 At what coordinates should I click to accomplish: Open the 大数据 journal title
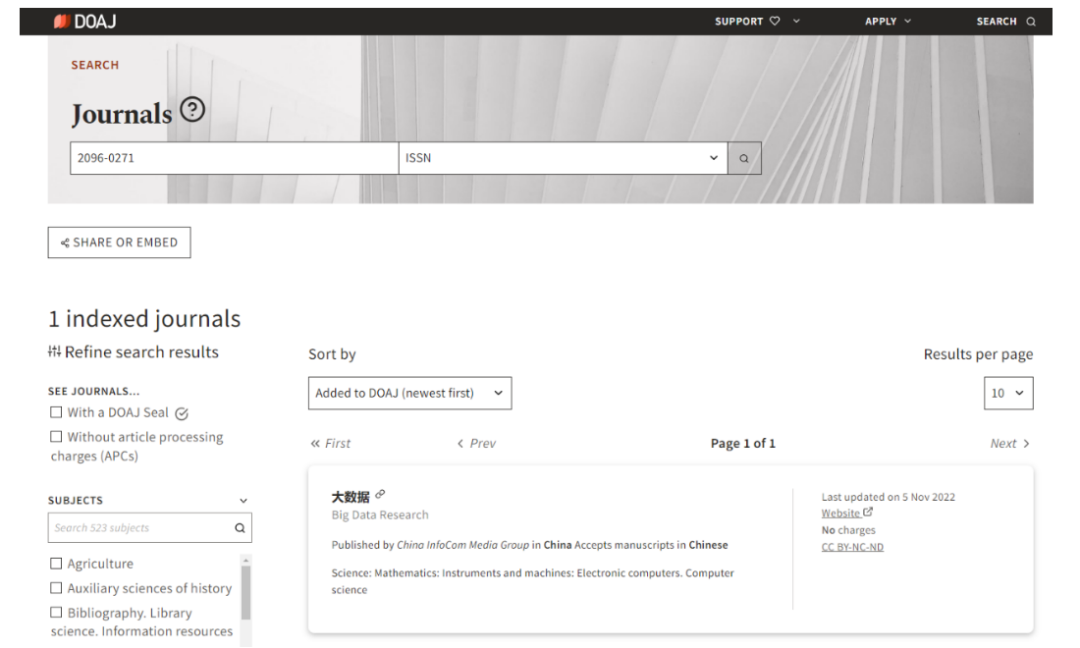pyautogui.click(x=351, y=497)
